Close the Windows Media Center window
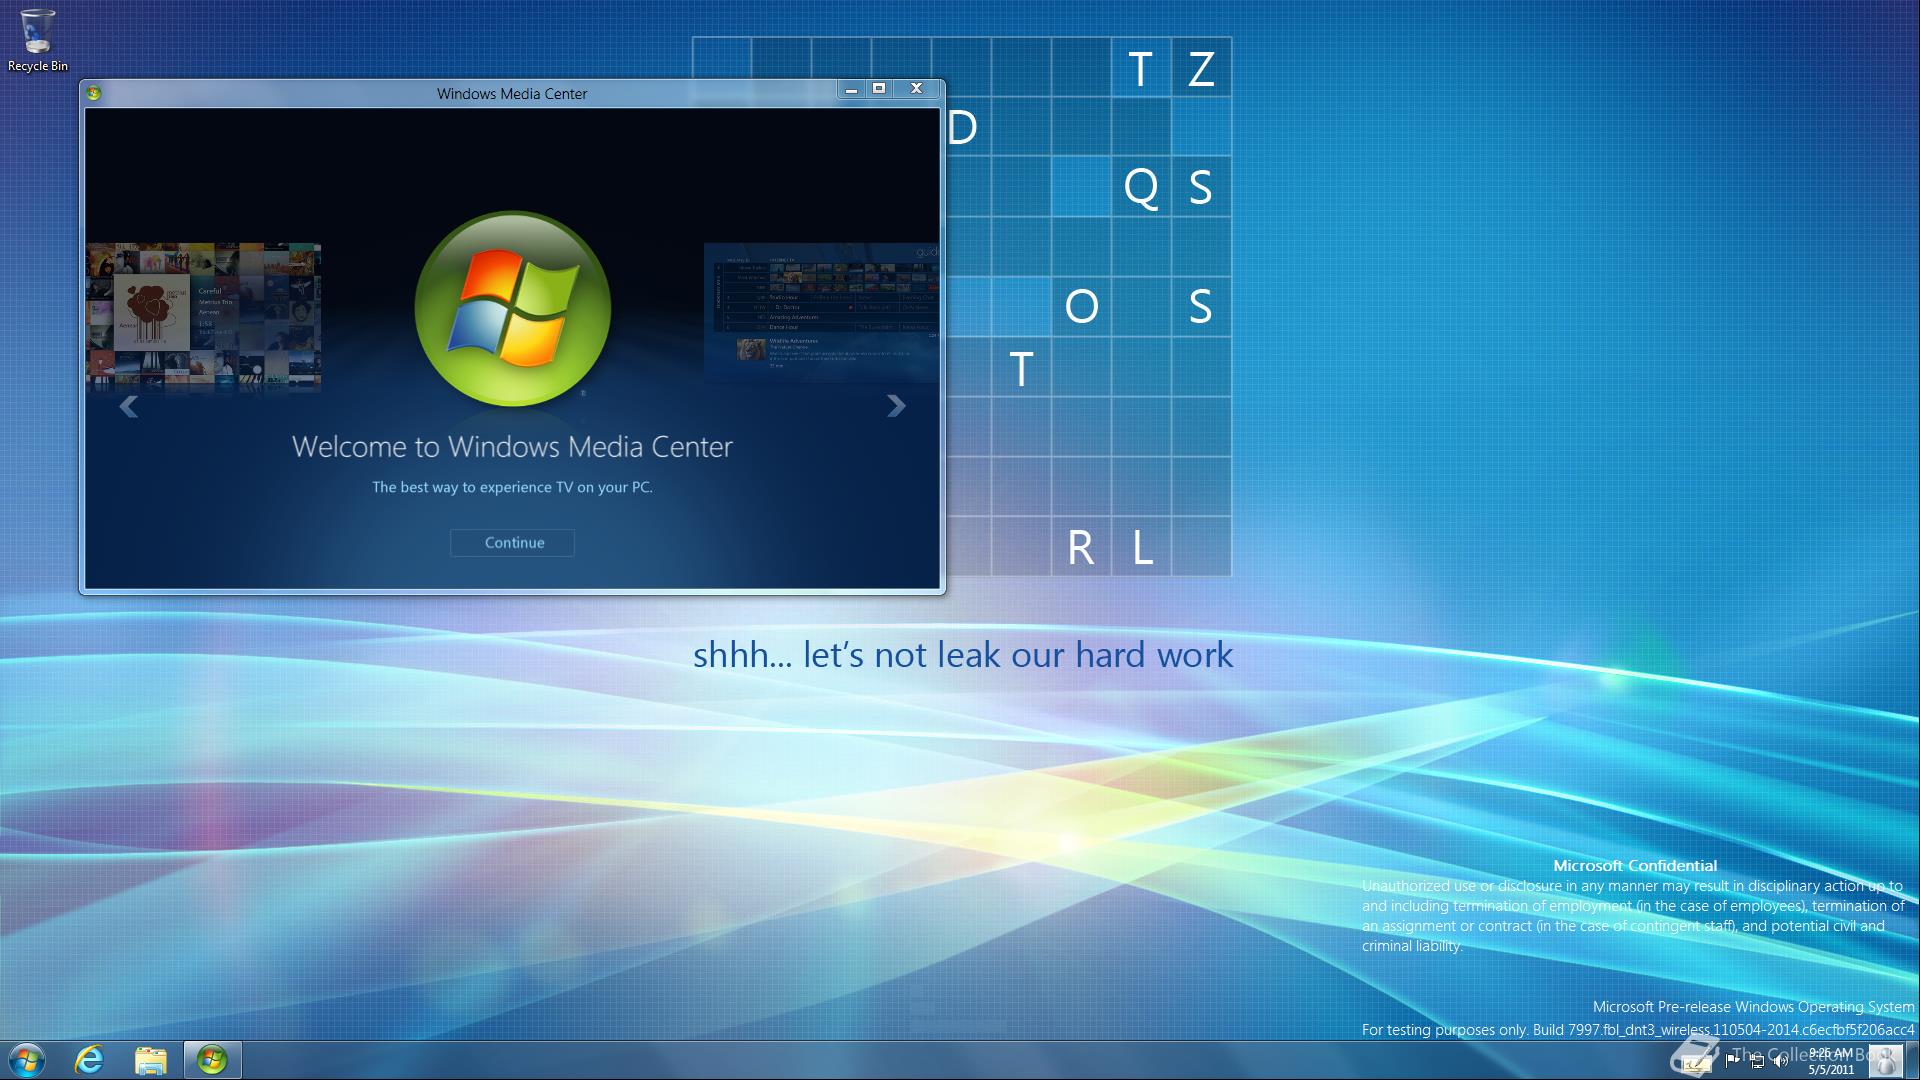 click(x=916, y=89)
